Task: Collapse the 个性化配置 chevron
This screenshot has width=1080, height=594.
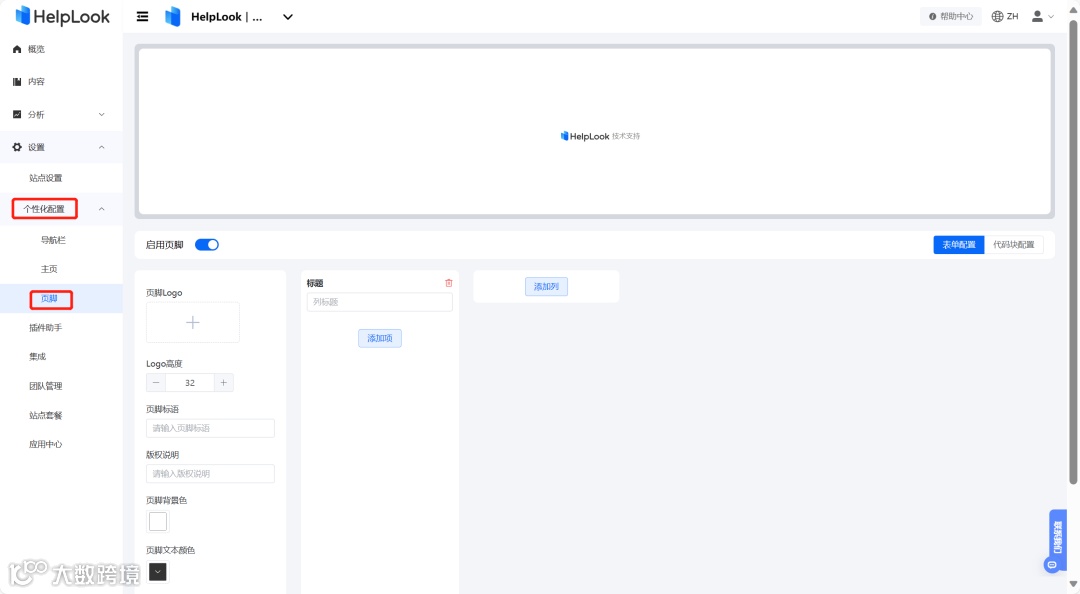Action: (x=101, y=209)
